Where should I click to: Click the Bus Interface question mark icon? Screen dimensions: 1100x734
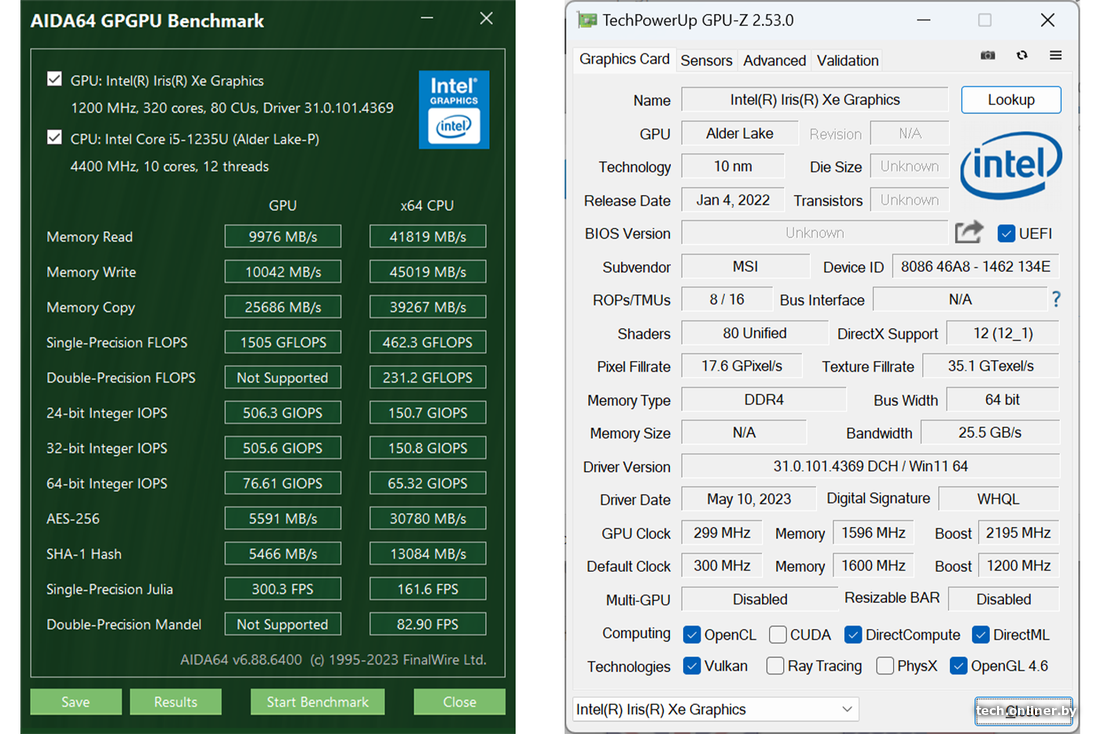(x=1055, y=299)
